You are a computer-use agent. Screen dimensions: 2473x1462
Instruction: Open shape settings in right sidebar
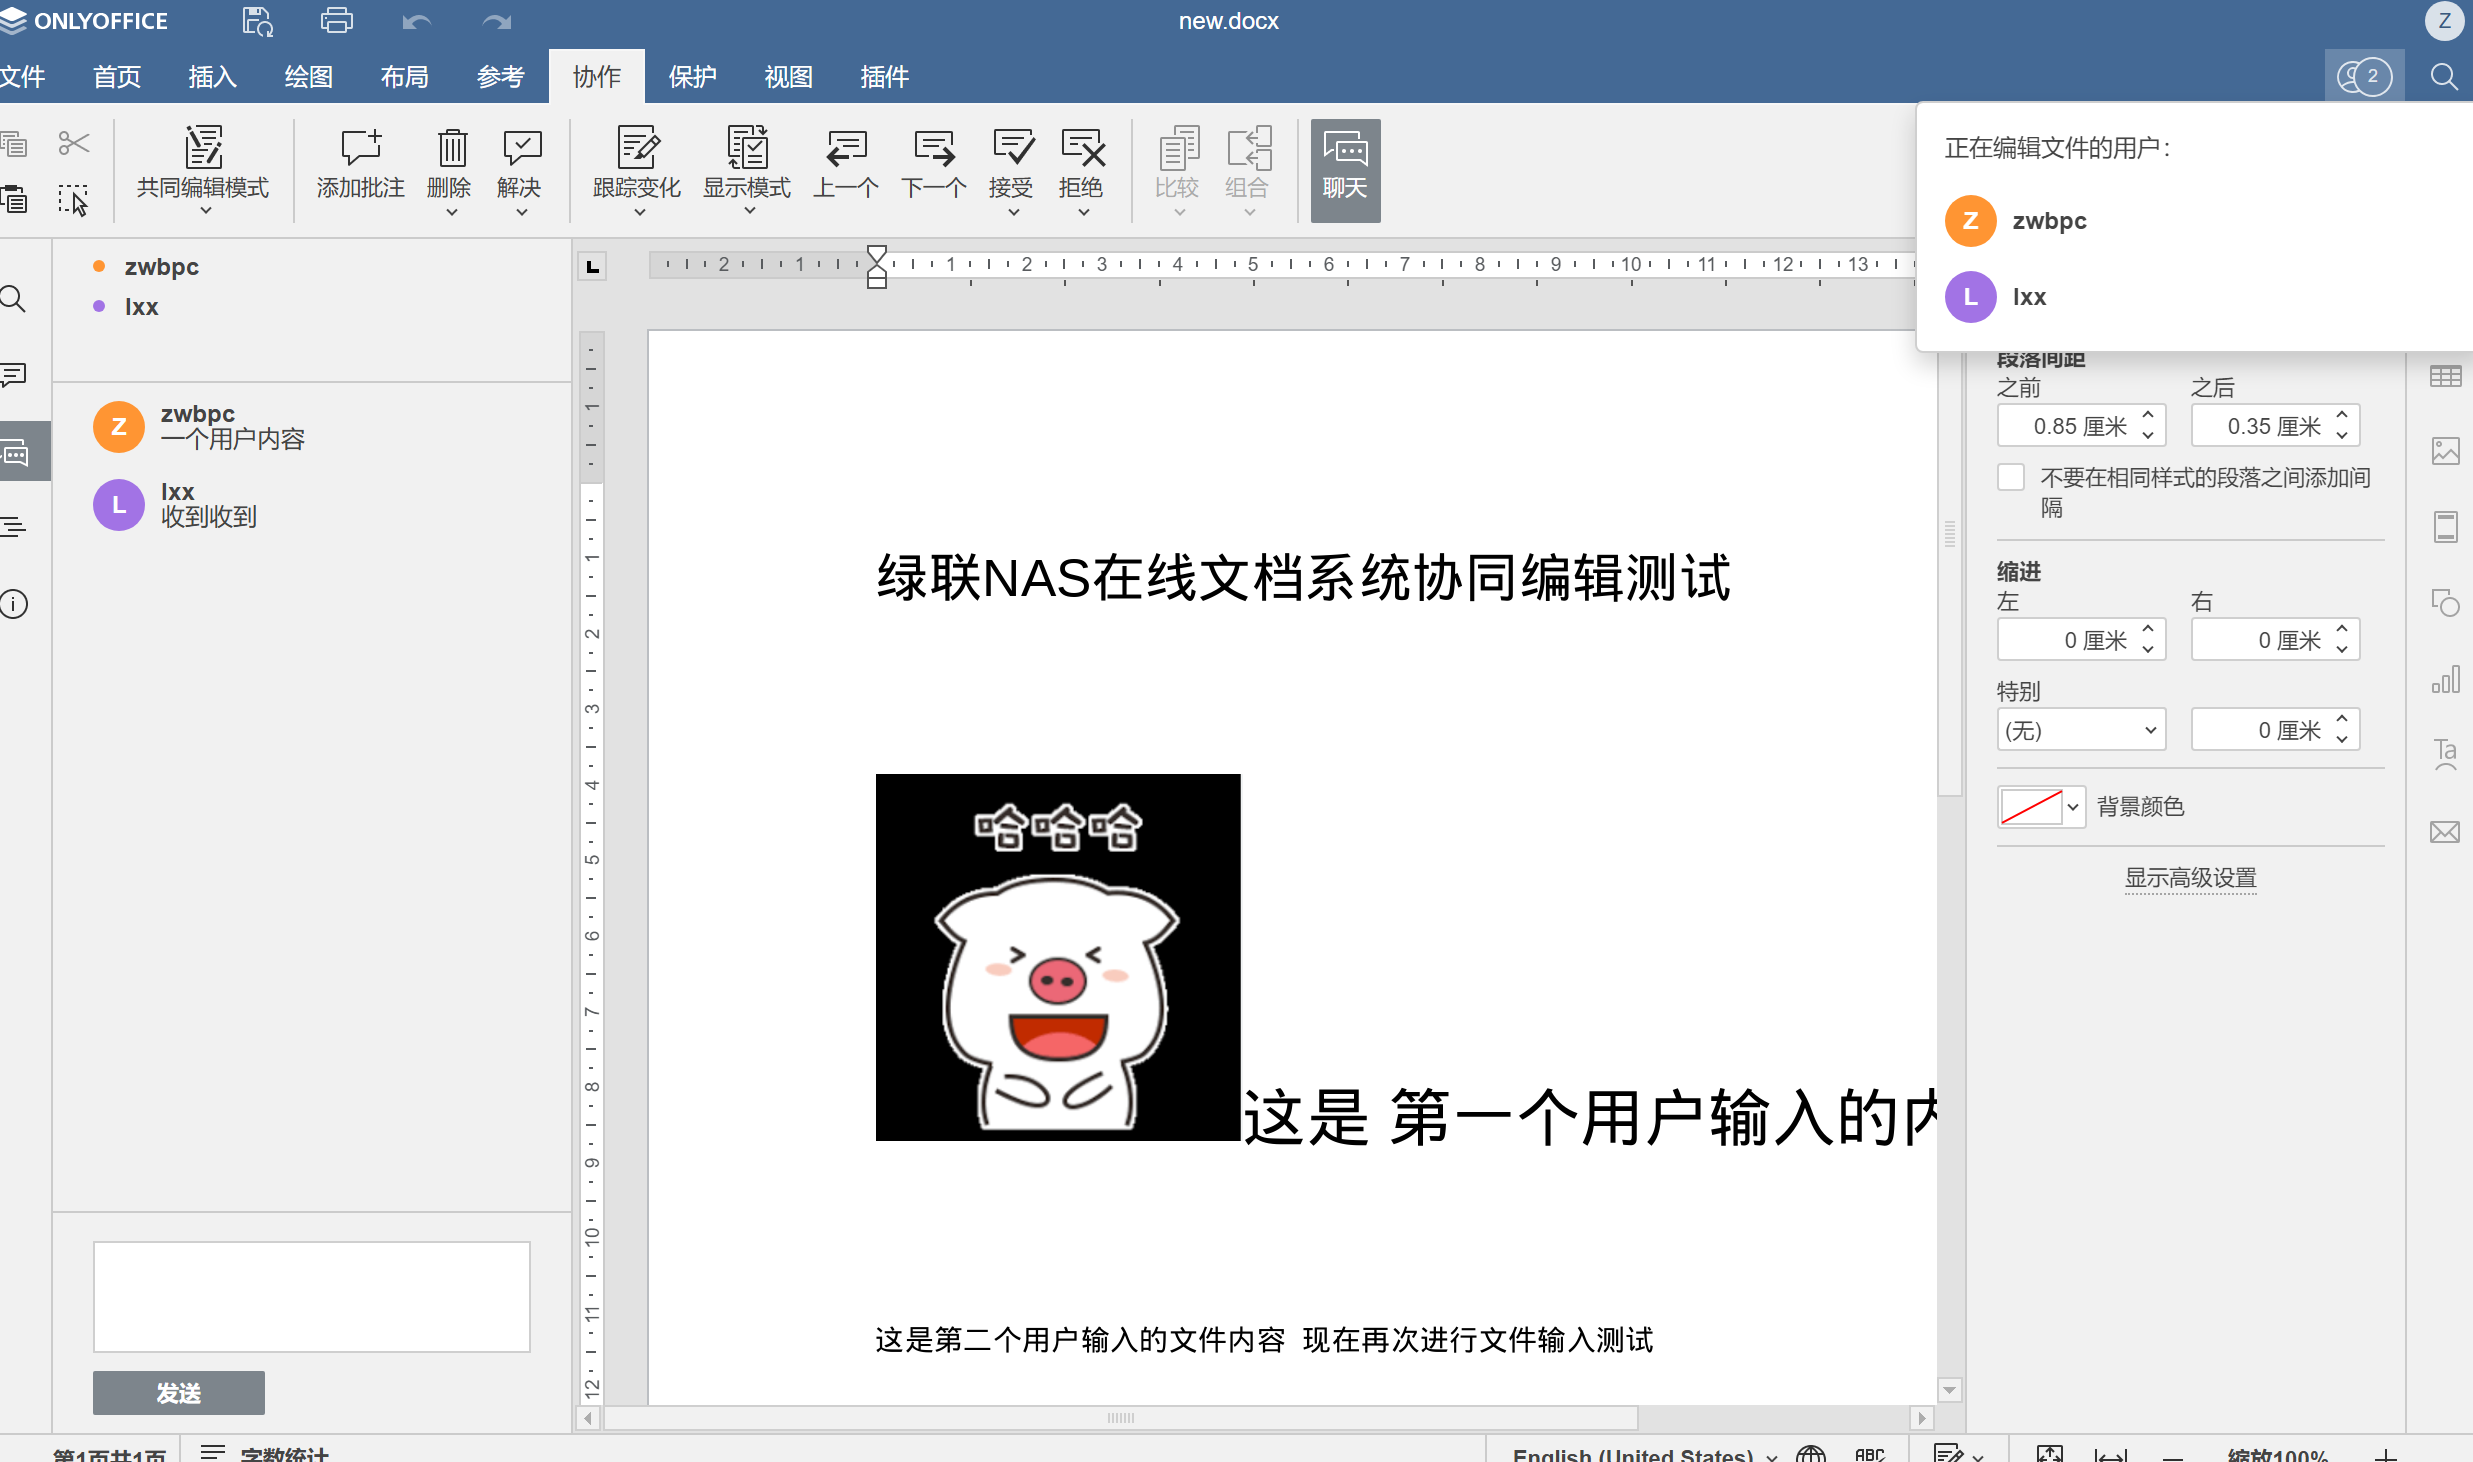pyautogui.click(x=2445, y=603)
